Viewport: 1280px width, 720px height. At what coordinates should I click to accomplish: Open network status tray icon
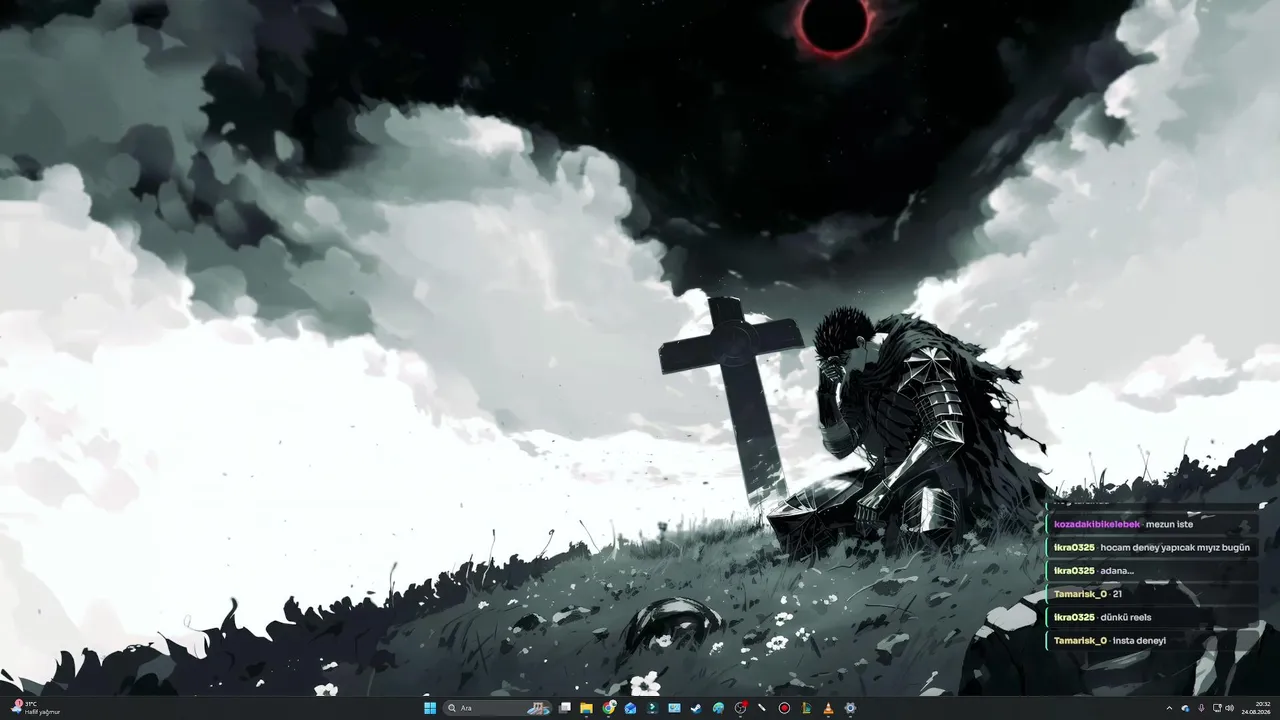click(1217, 708)
